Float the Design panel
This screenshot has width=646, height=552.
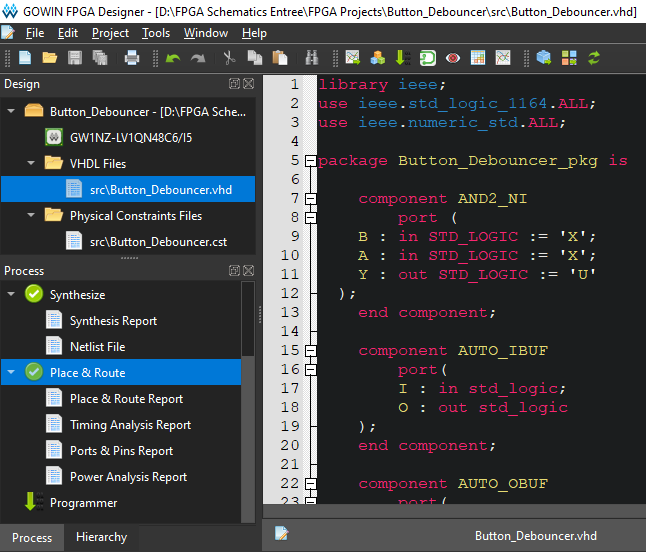(x=234, y=84)
